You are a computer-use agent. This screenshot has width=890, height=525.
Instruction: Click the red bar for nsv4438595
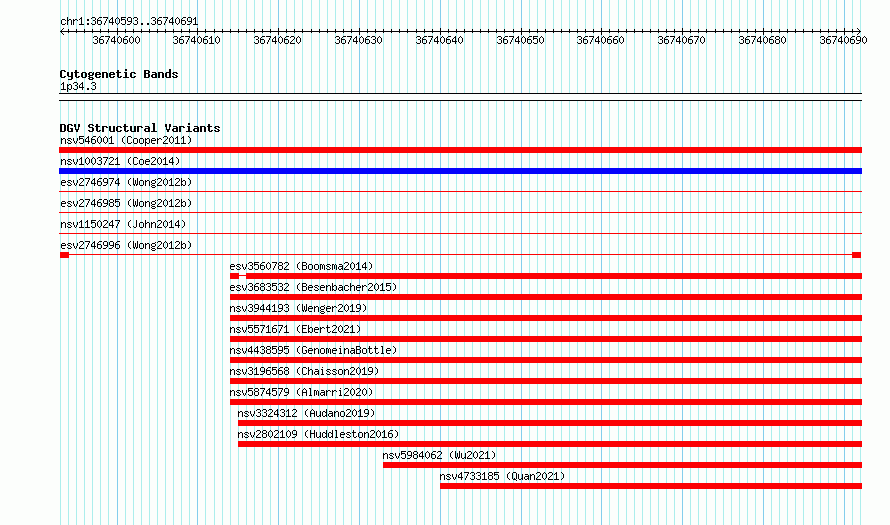[546, 360]
